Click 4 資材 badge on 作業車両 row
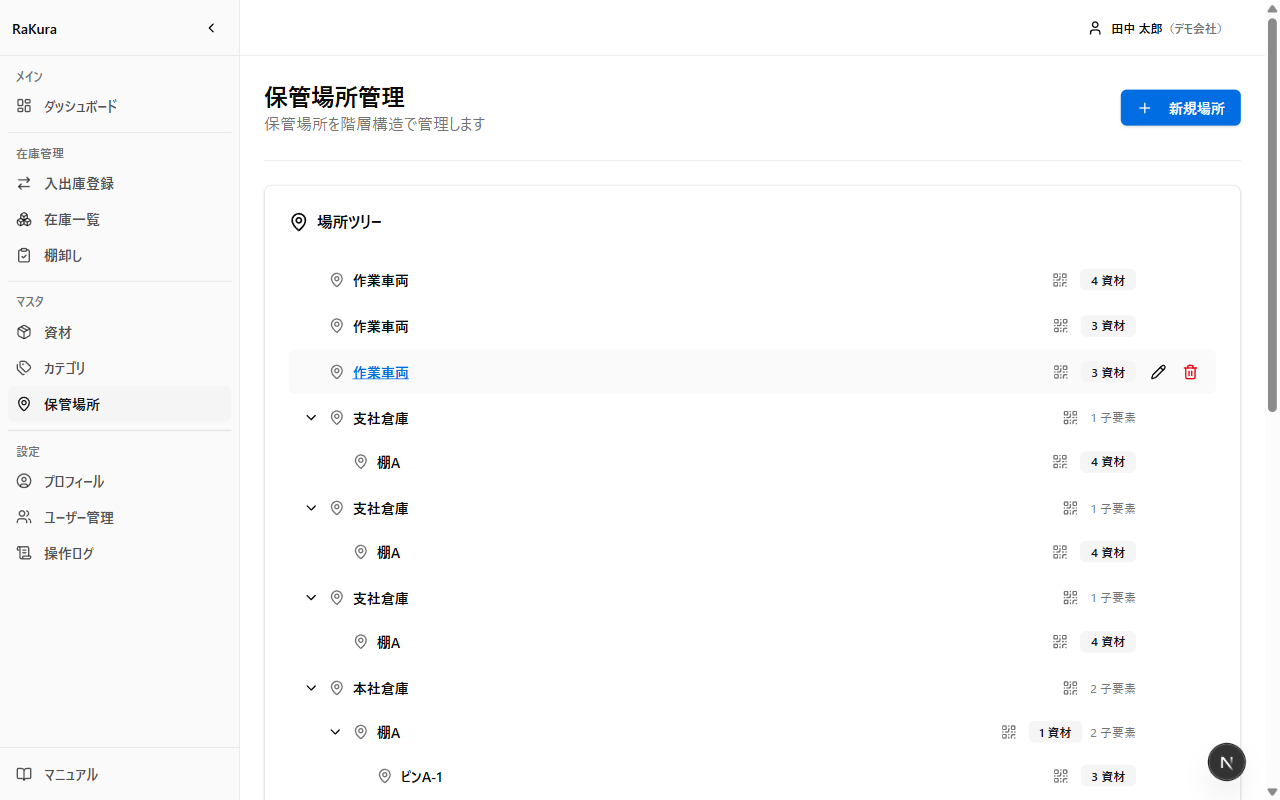1280x800 pixels. point(1108,280)
